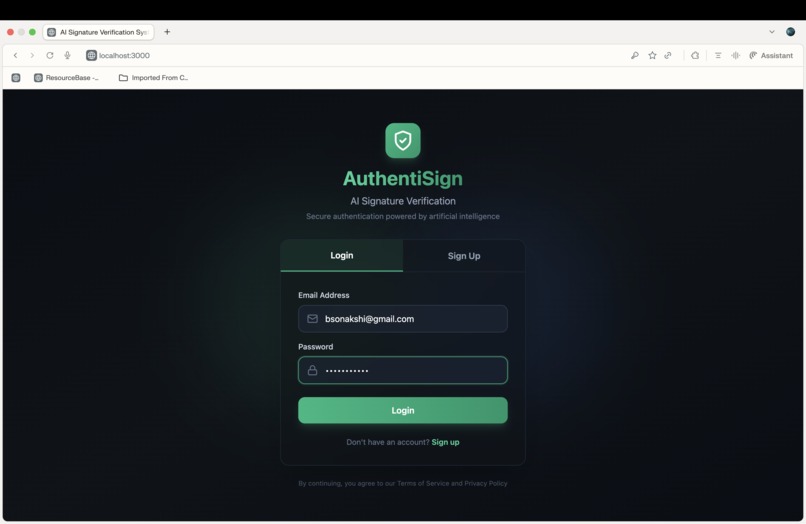Click the 'Secure authentication powered by artificial intelligence' text
Viewport: 806px width, 524px height.
[403, 216]
